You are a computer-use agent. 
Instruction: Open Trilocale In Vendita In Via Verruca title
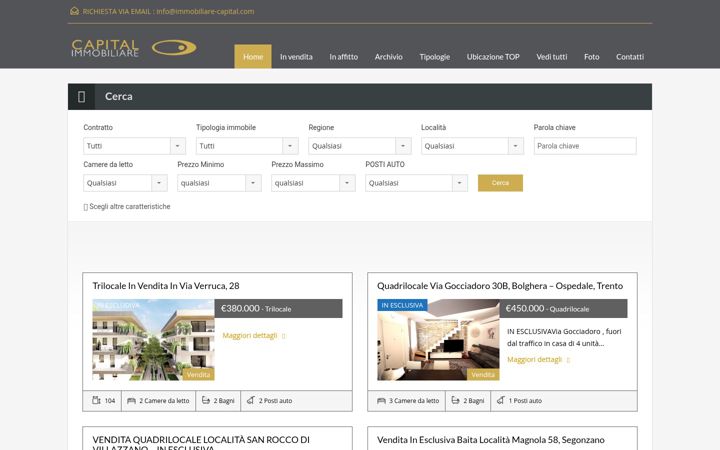click(166, 286)
